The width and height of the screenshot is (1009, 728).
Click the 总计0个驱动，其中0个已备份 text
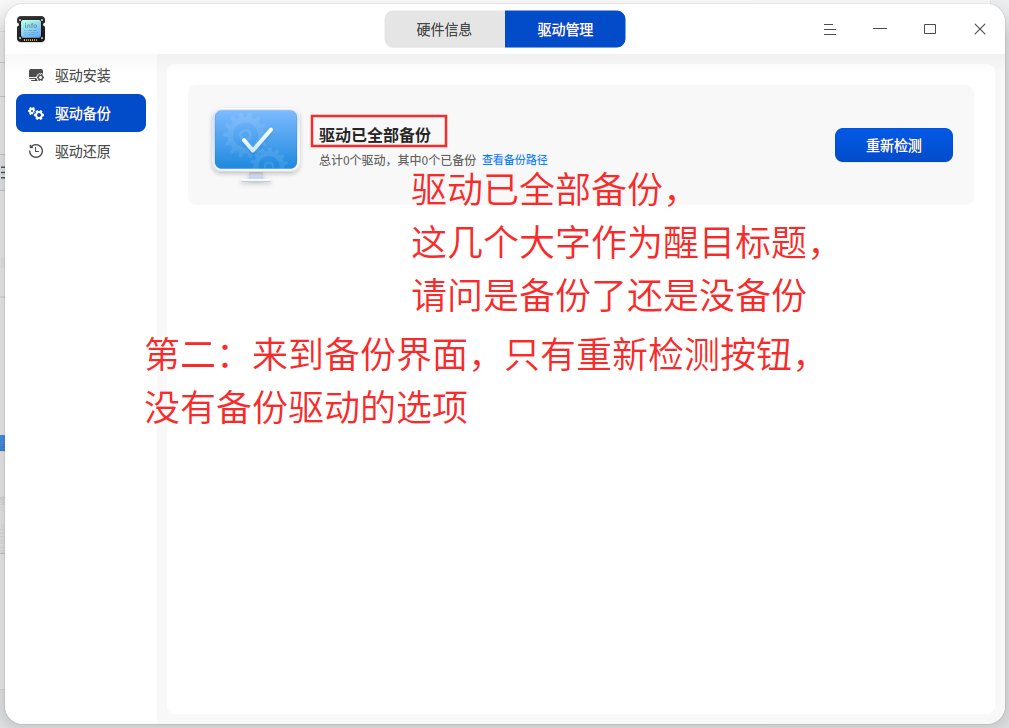pyautogui.click(x=397, y=160)
